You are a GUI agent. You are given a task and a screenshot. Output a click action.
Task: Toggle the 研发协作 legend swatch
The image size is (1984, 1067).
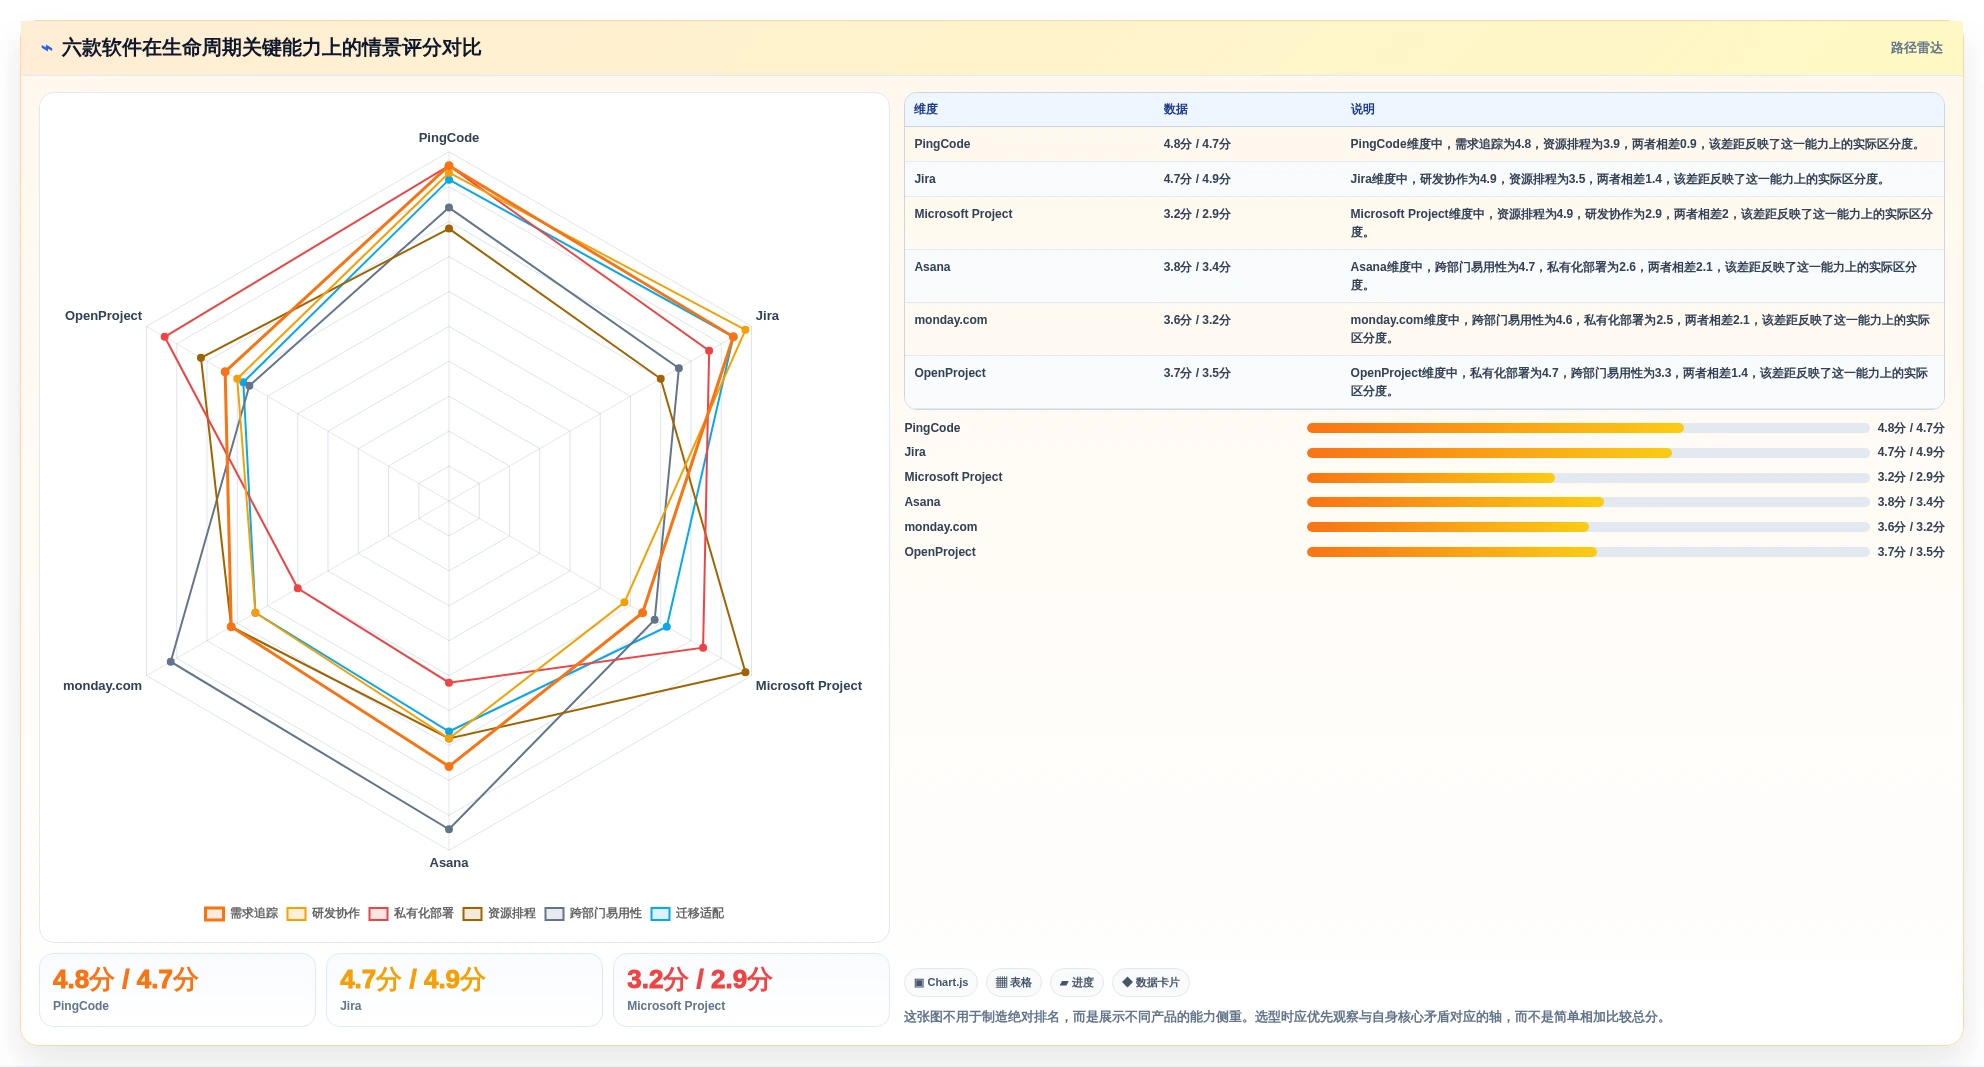[x=296, y=913]
